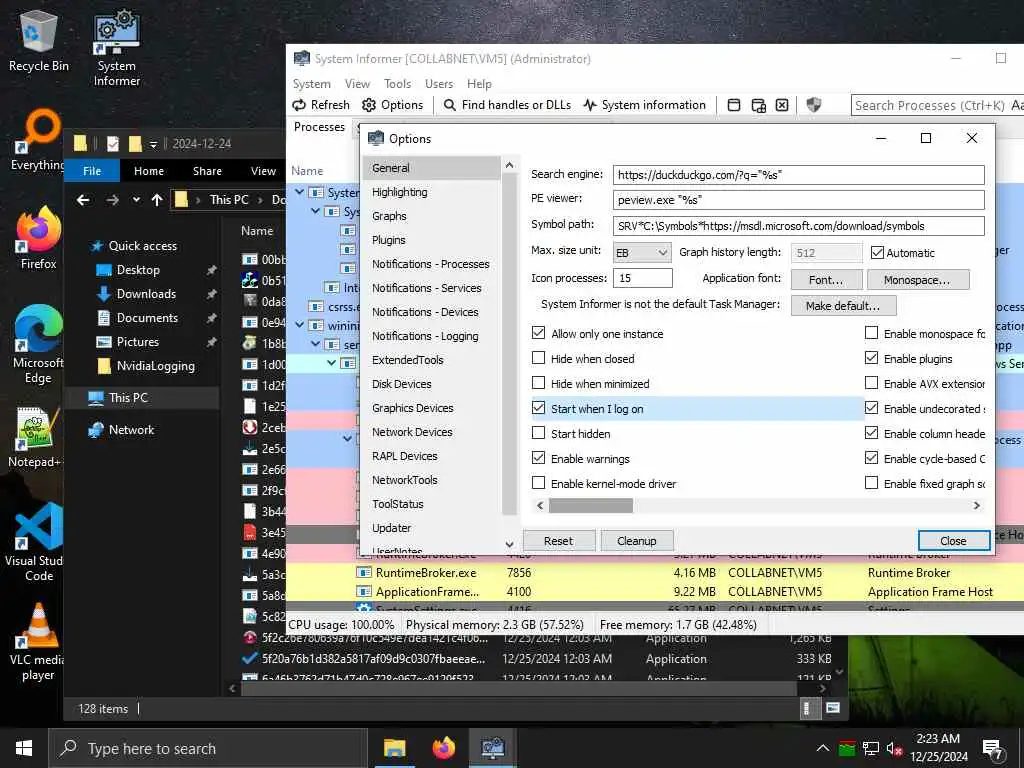The image size is (1024, 768).
Task: Click the network tray icon
Action: pos(871,748)
